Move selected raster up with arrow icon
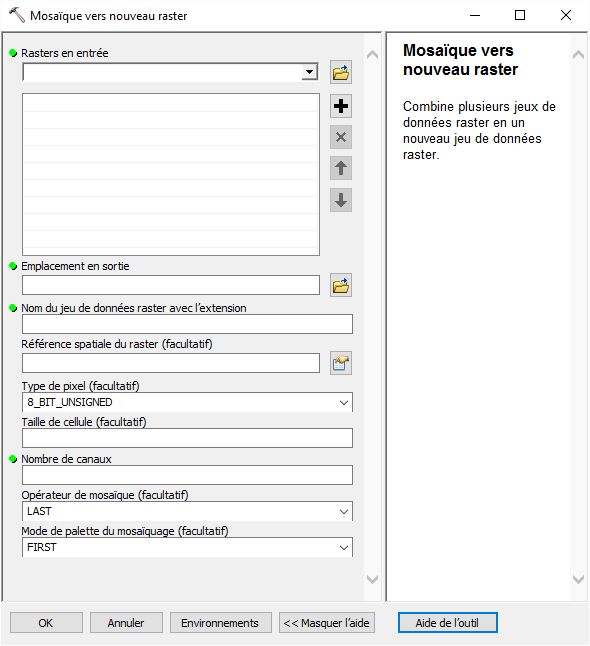The image size is (590, 646). point(341,168)
